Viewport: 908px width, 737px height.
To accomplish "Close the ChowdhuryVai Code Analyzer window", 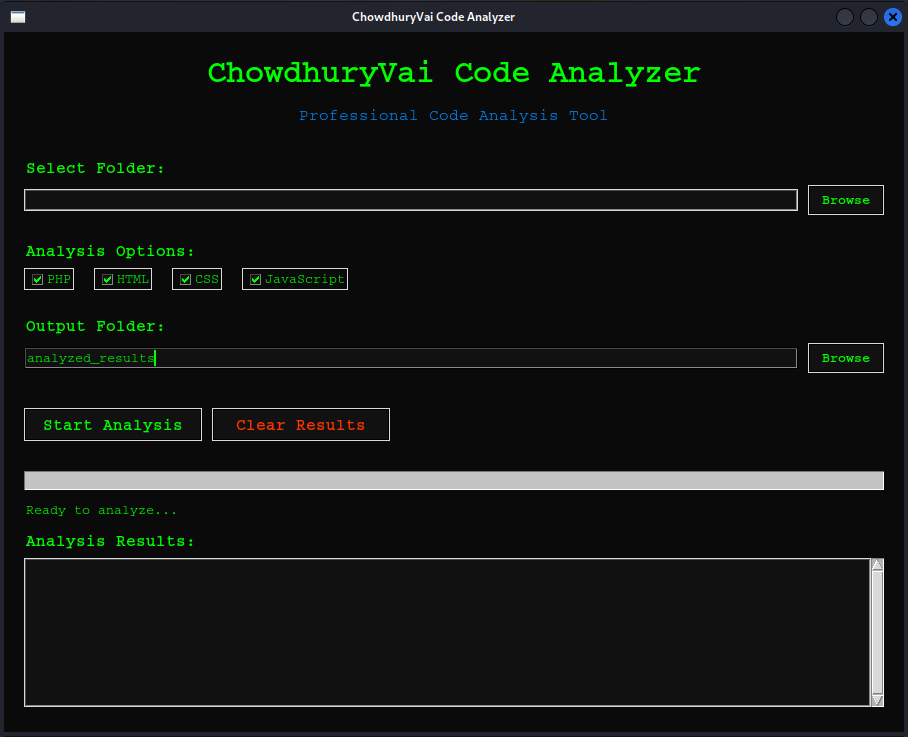I will [x=892, y=17].
